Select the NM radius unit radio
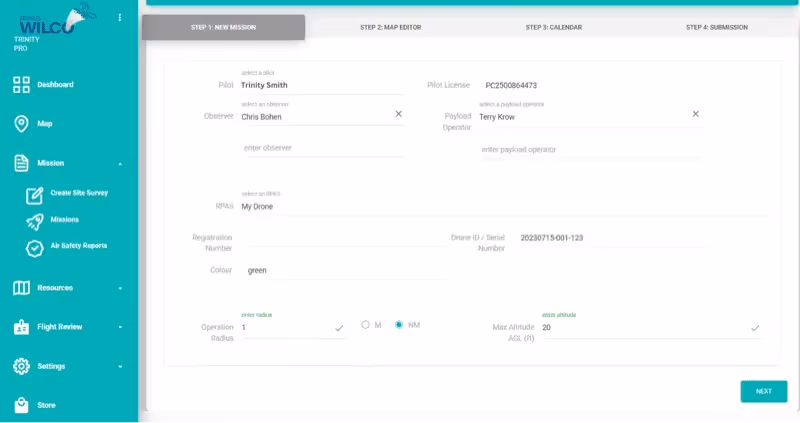 tap(399, 325)
